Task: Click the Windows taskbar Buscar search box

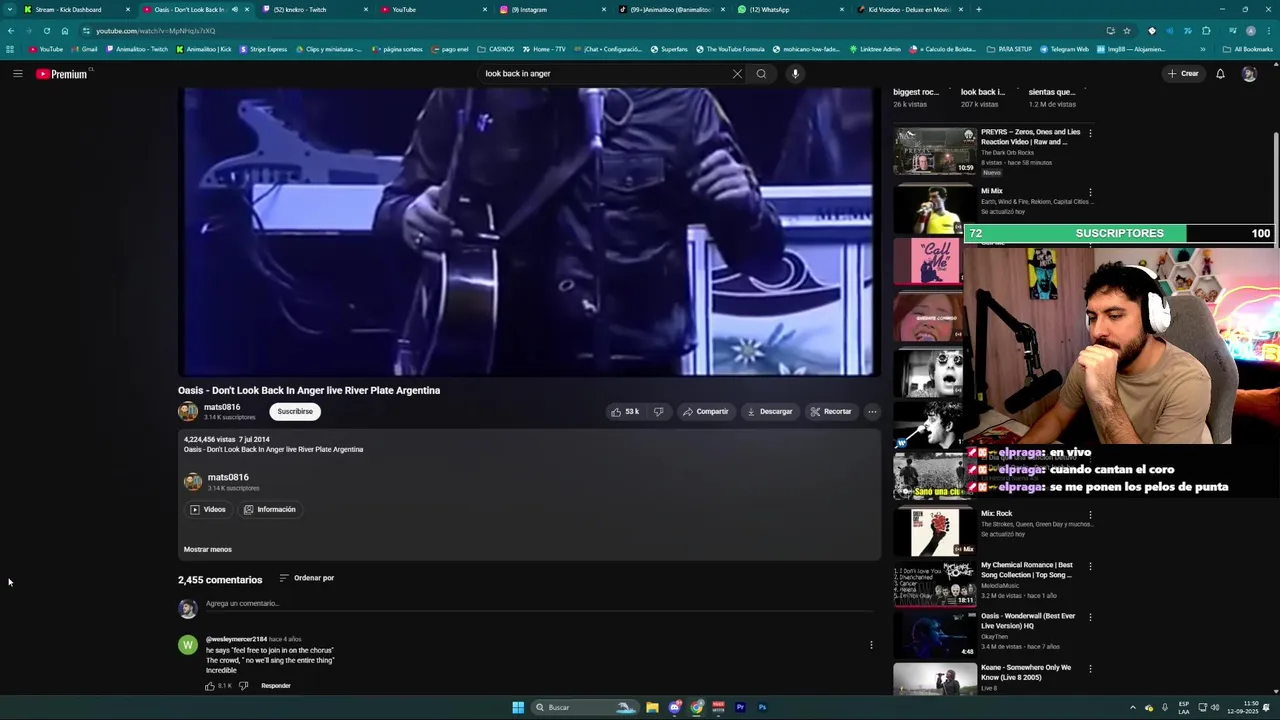Action: click(x=585, y=707)
